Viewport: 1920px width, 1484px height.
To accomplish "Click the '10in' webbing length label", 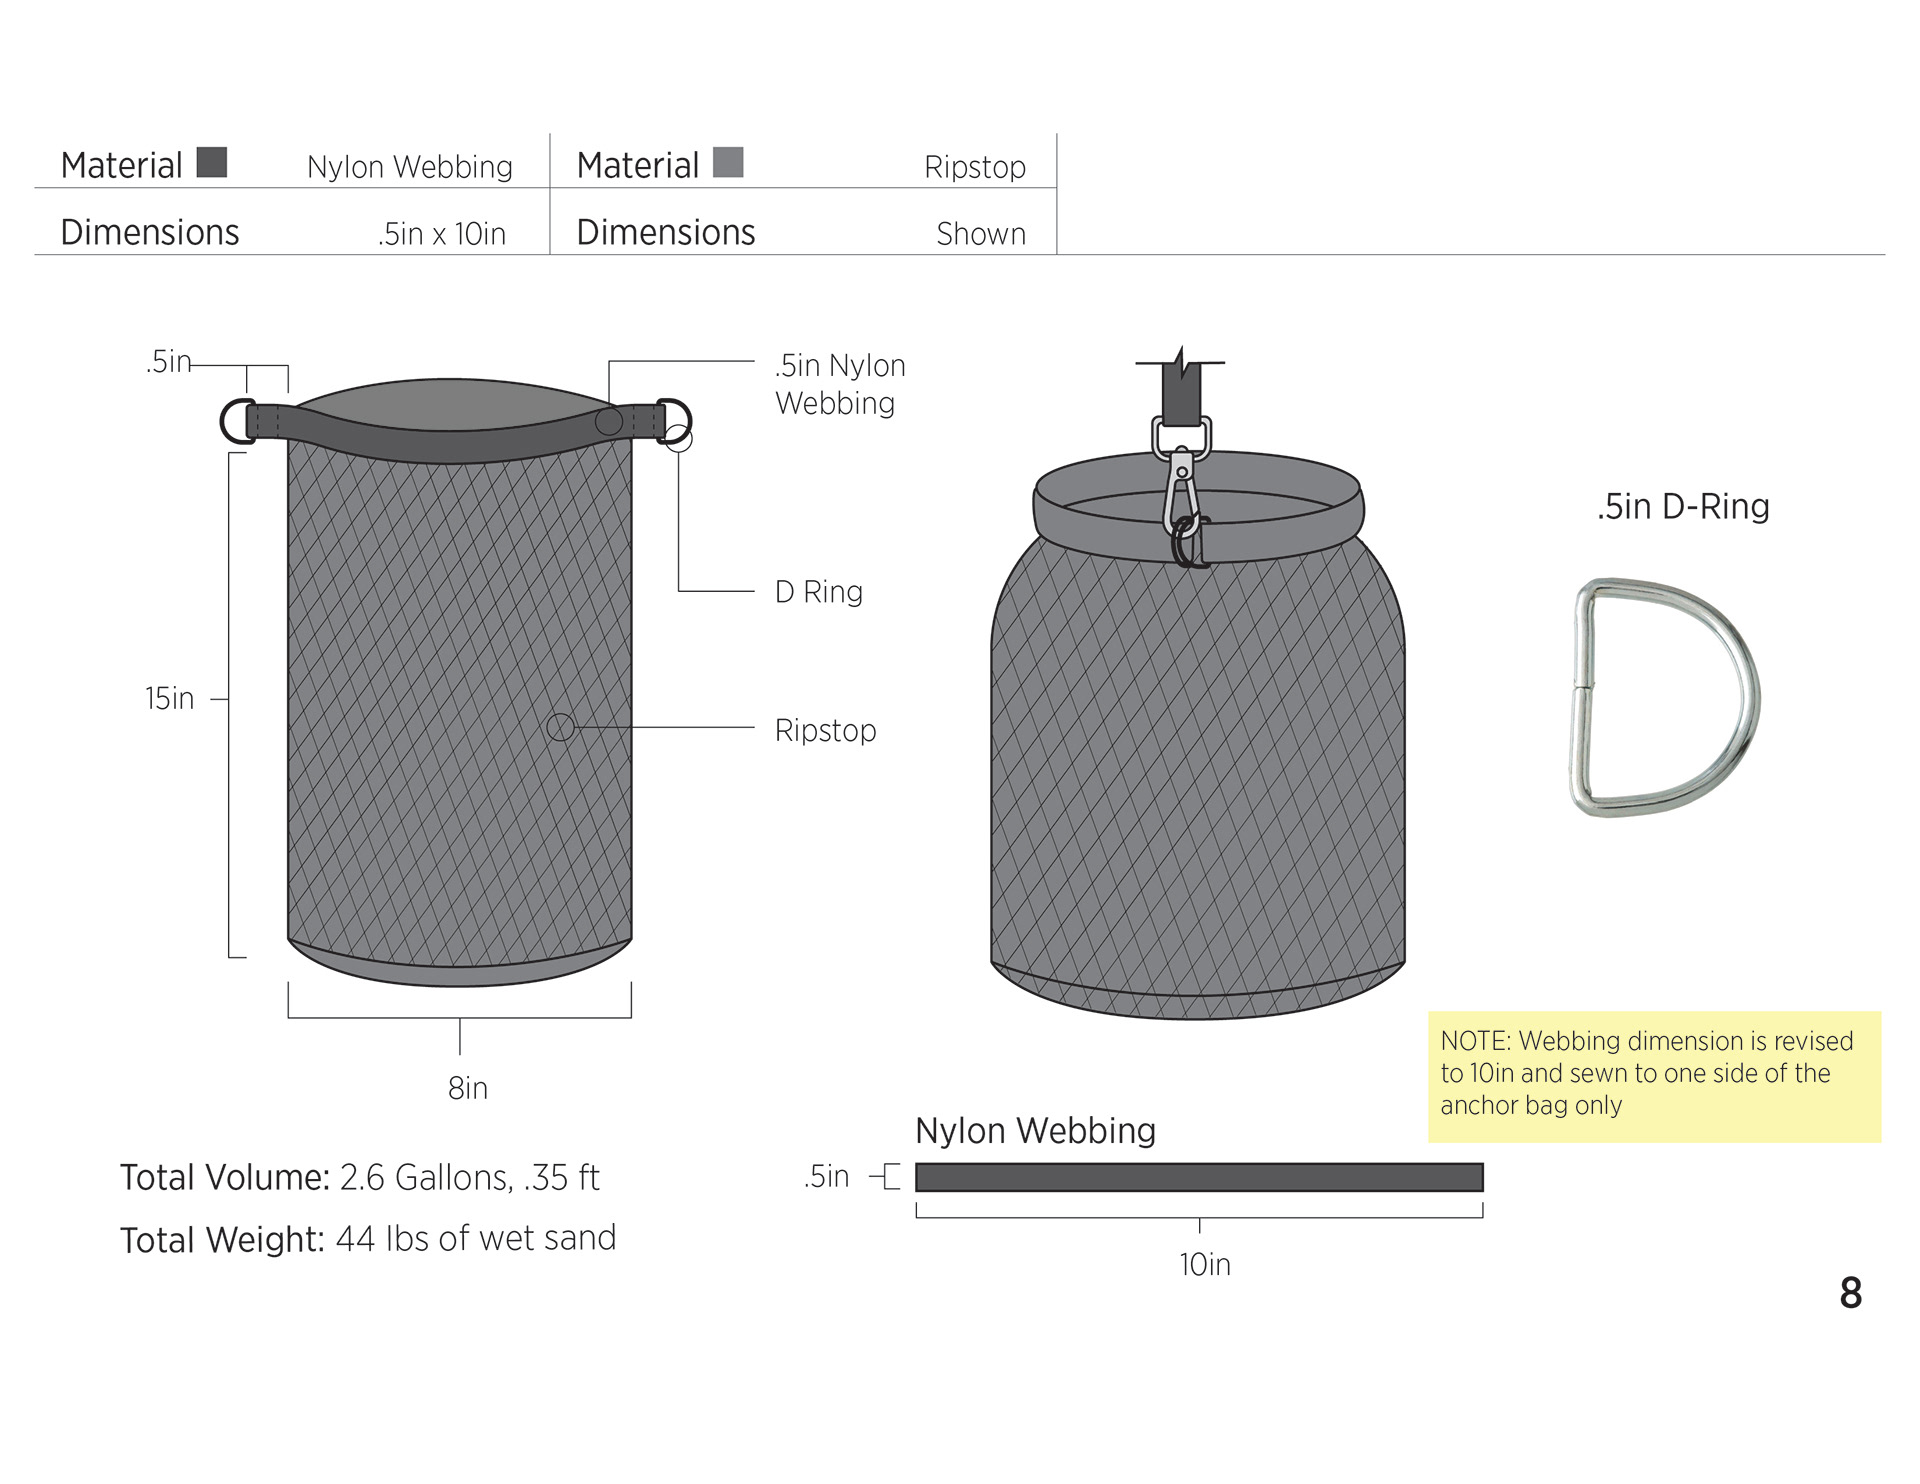I will 1205,1265.
